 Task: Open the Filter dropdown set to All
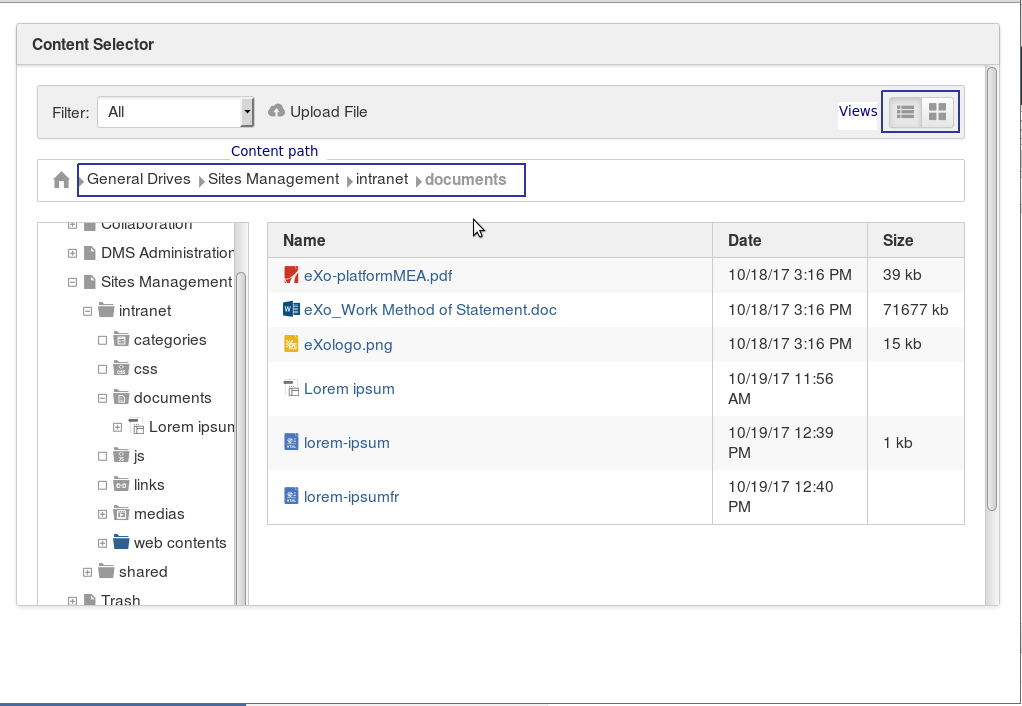[x=175, y=112]
